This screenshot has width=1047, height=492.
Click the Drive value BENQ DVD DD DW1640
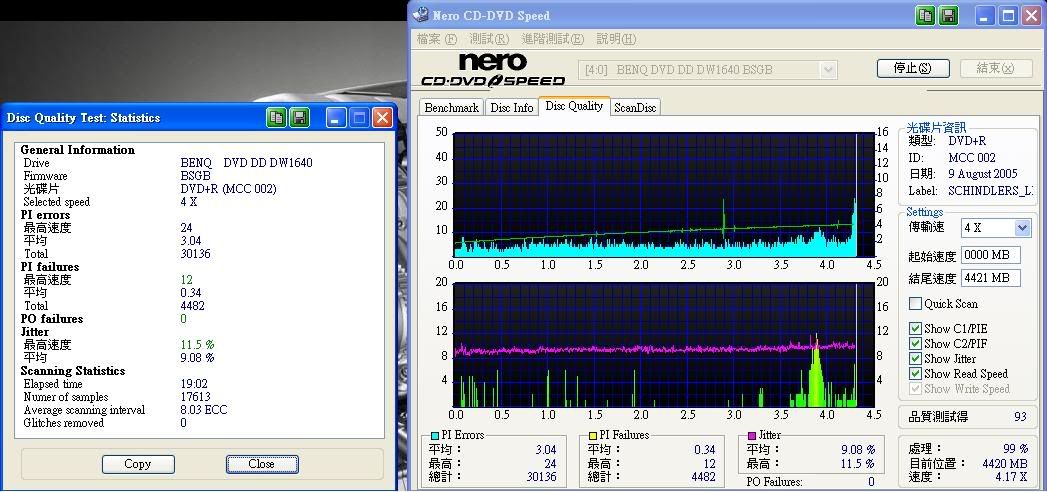[x=246, y=163]
